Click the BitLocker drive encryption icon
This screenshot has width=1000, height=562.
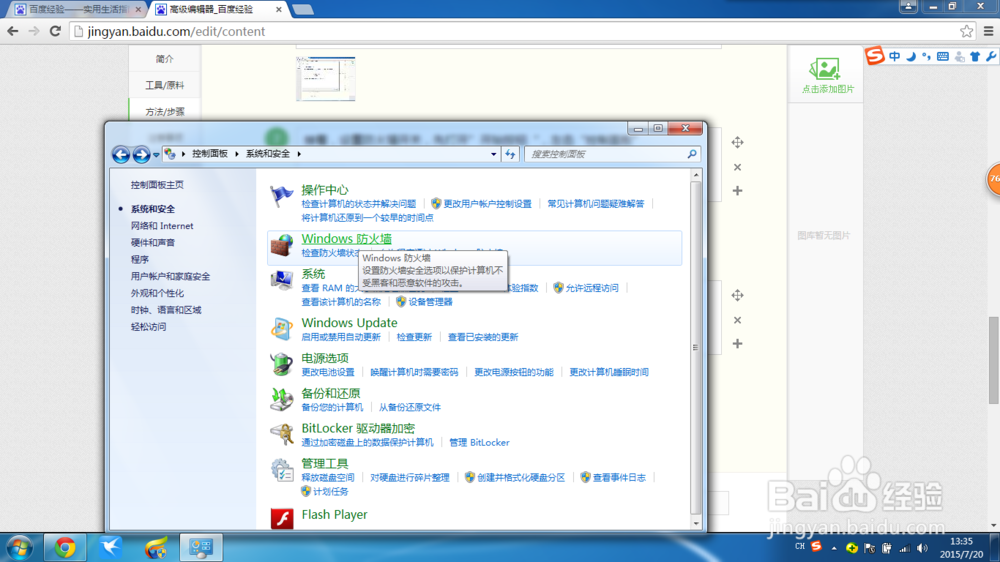point(281,434)
